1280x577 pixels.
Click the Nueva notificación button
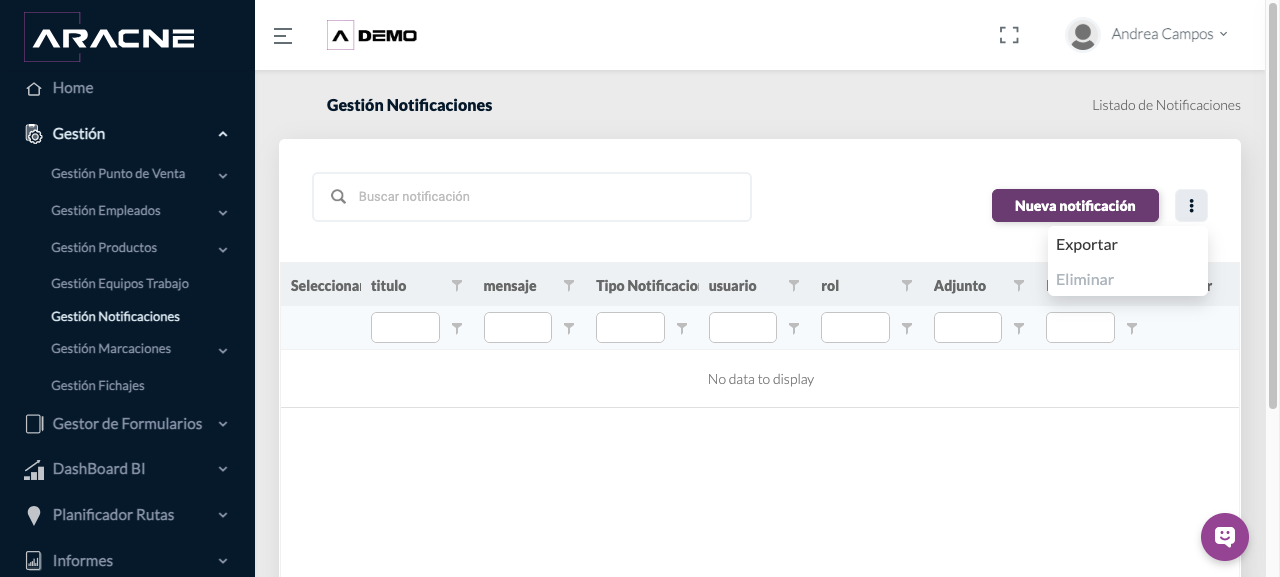click(1075, 206)
